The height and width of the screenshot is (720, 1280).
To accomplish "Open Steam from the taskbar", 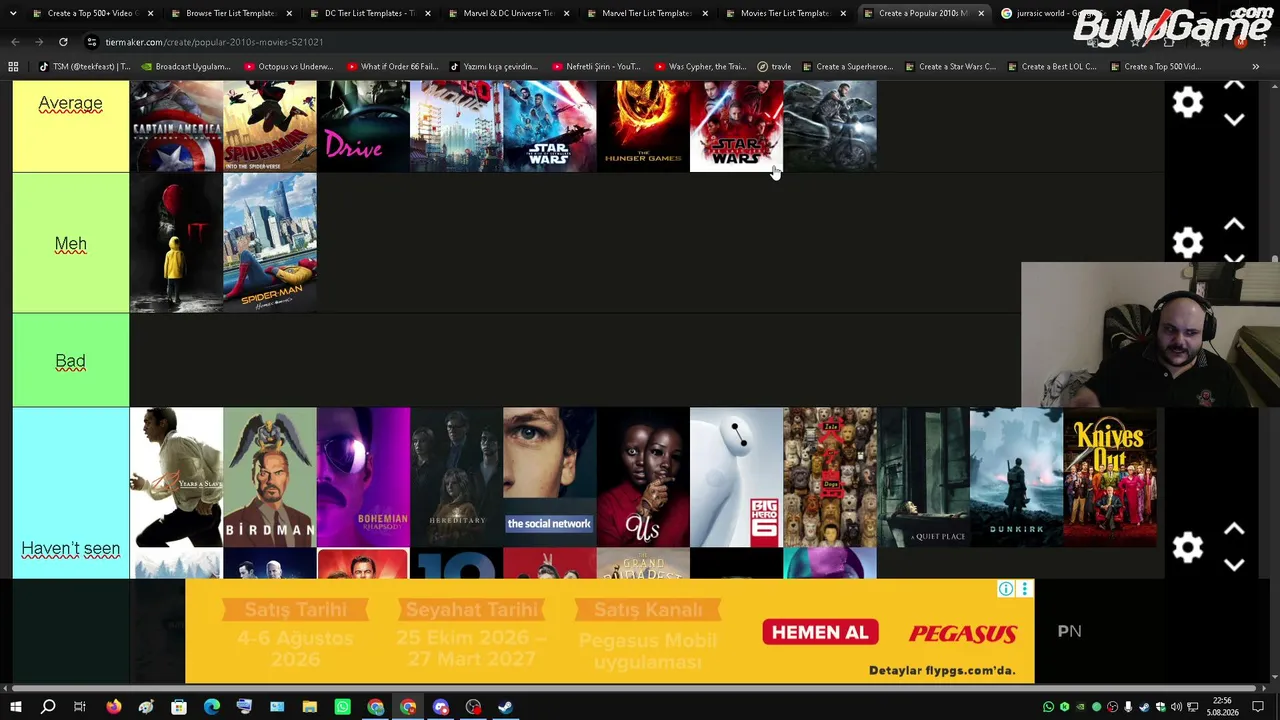I will [506, 707].
